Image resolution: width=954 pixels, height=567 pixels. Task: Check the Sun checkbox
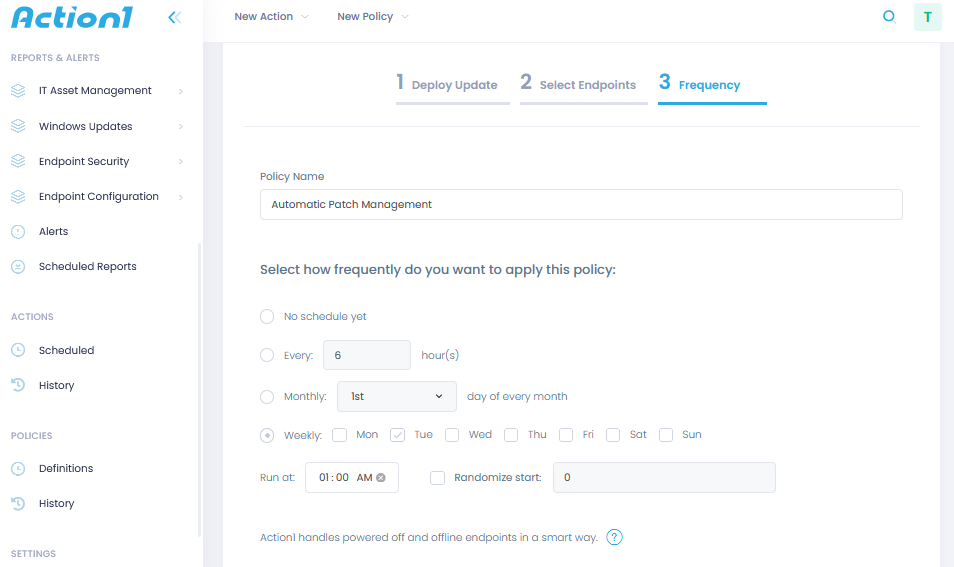click(x=666, y=435)
